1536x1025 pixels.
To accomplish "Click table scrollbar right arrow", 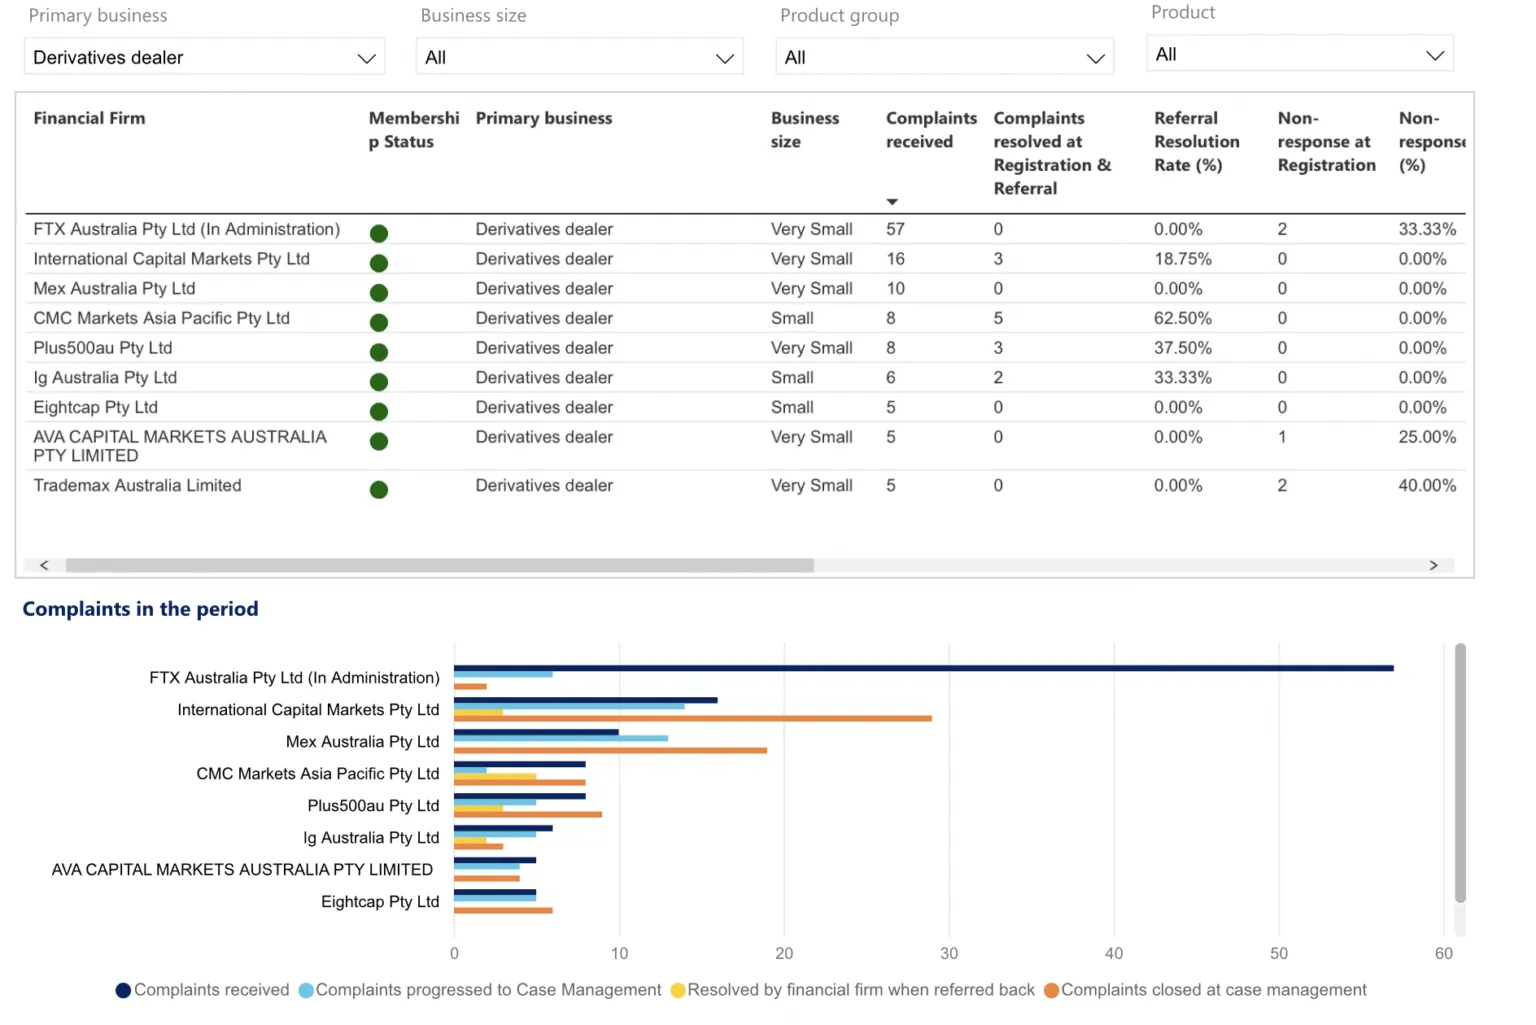I will click(x=1433, y=565).
